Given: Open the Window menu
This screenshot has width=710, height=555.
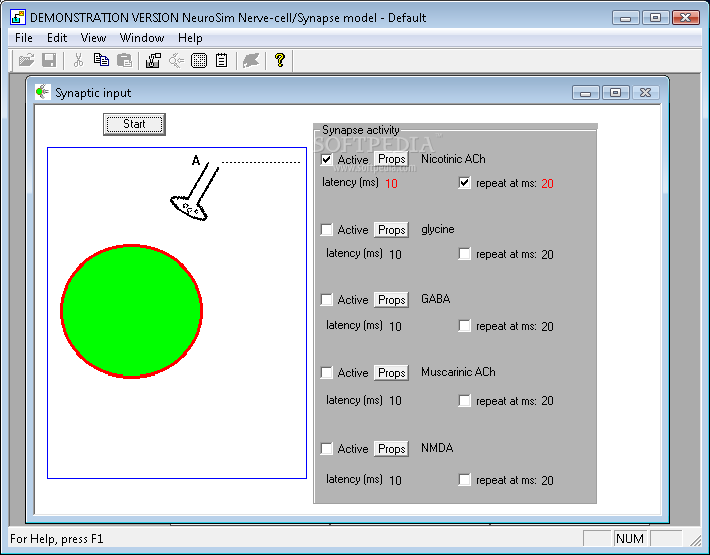Looking at the screenshot, I should (x=142, y=38).
